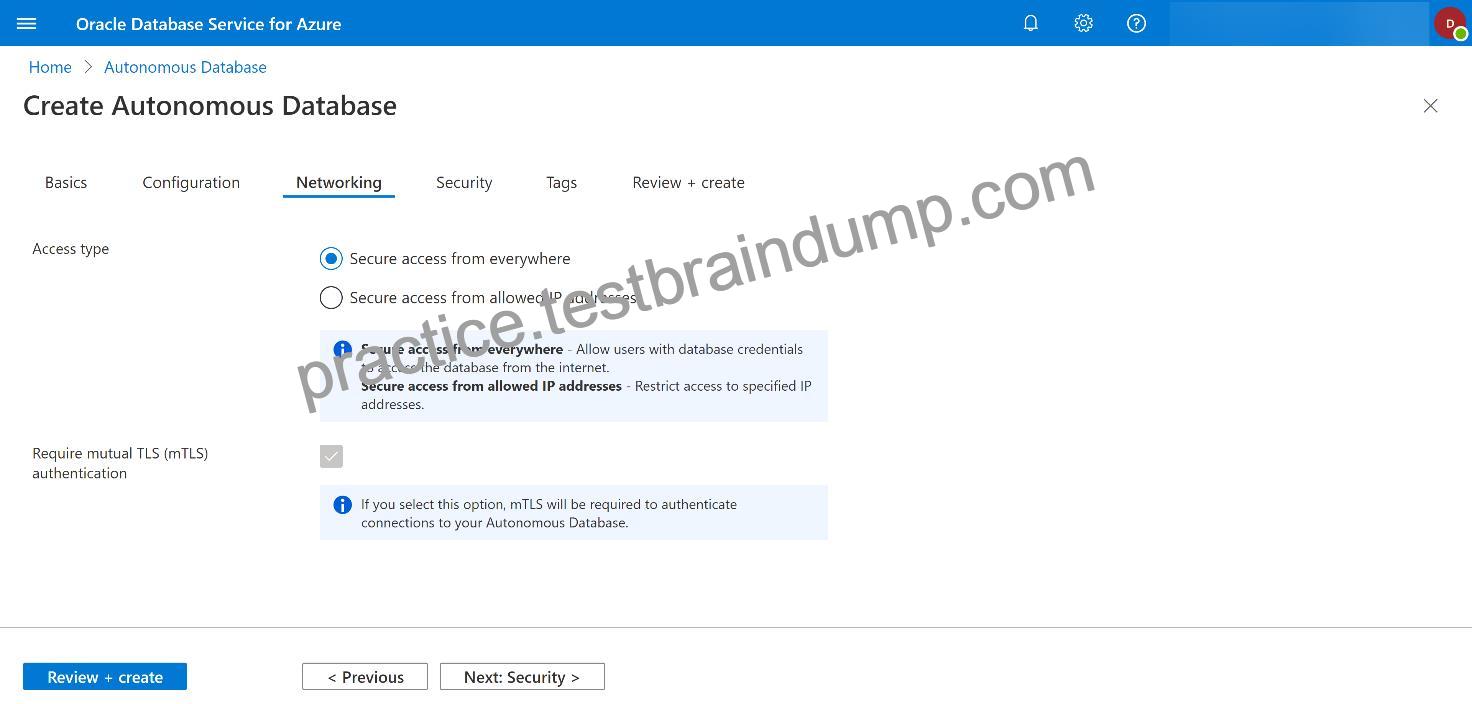The image size is (1472, 704).
Task: Switch to the Security tab
Action: point(464,183)
